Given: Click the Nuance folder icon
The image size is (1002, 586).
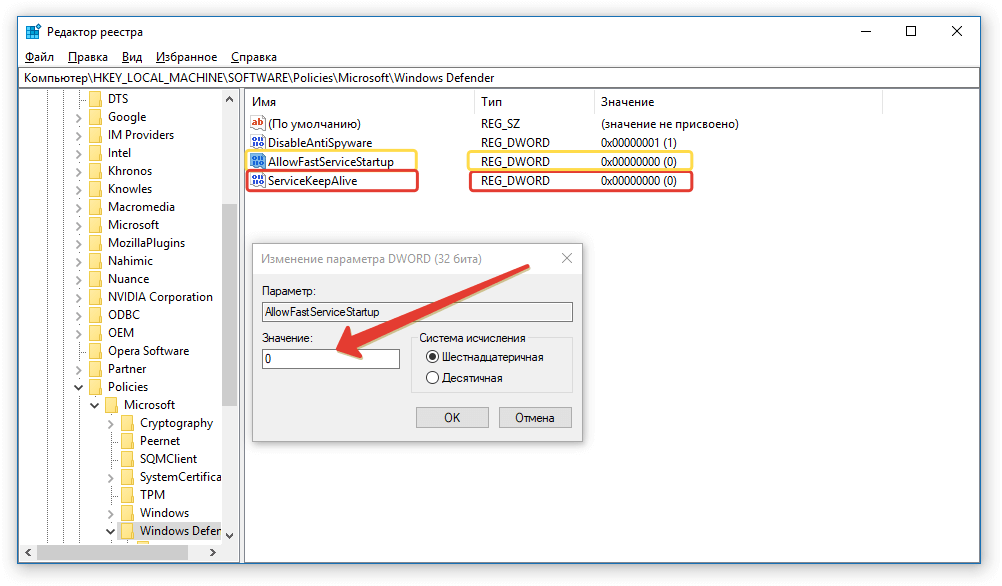Looking at the screenshot, I should click(95, 279).
